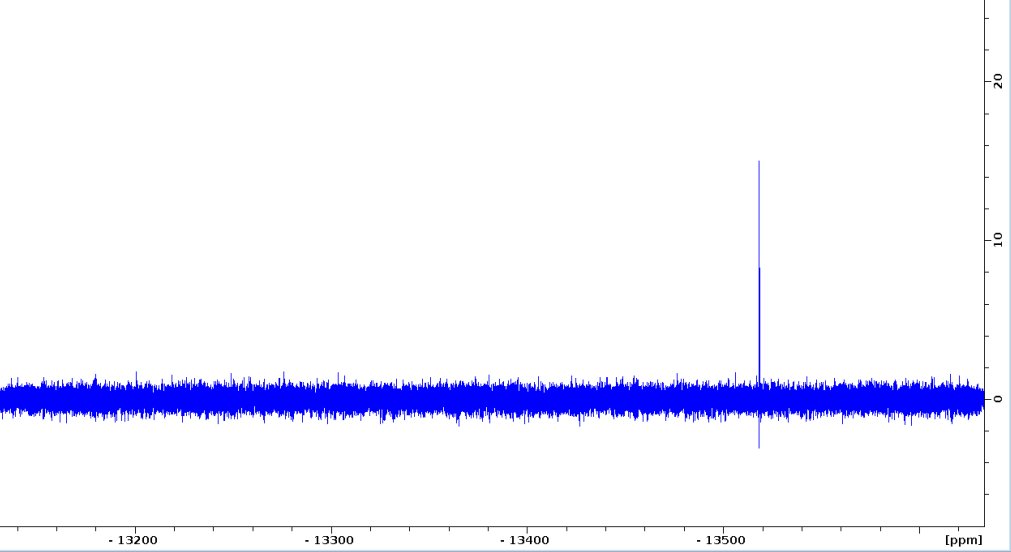The height and width of the screenshot is (552, 1011).
Task: Click the [ppm] unit label
Action: (x=964, y=540)
